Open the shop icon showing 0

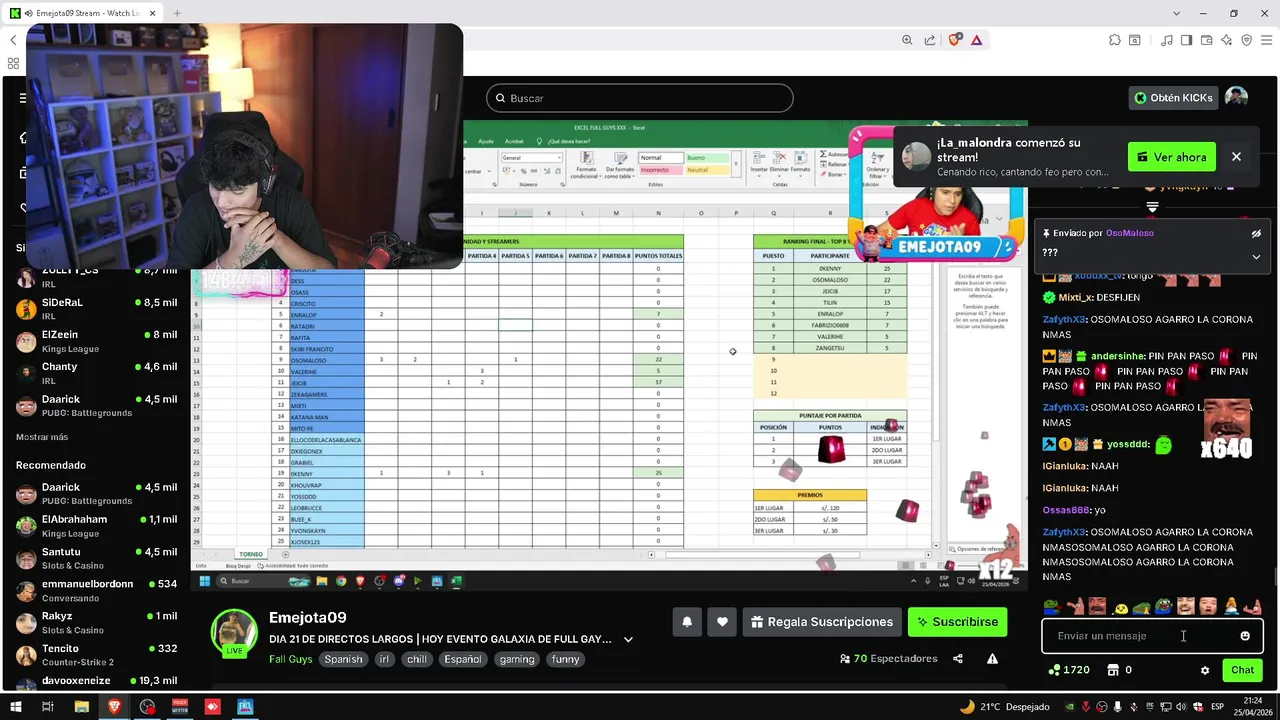1119,670
